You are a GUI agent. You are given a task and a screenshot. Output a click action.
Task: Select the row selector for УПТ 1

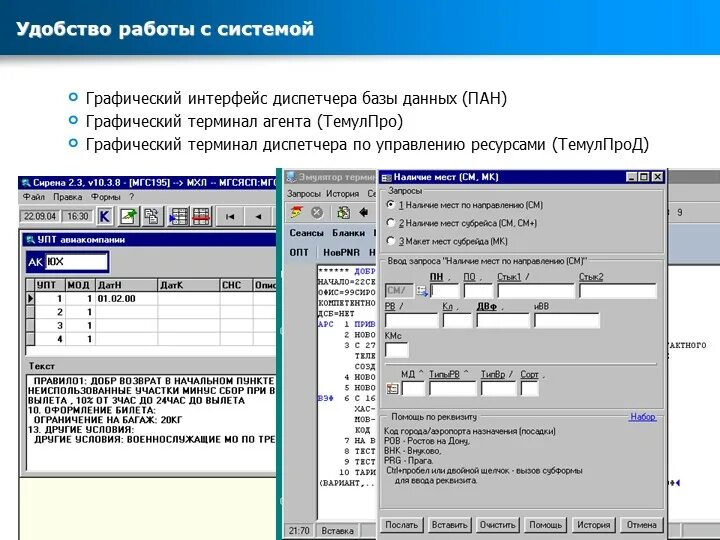pos(30,298)
